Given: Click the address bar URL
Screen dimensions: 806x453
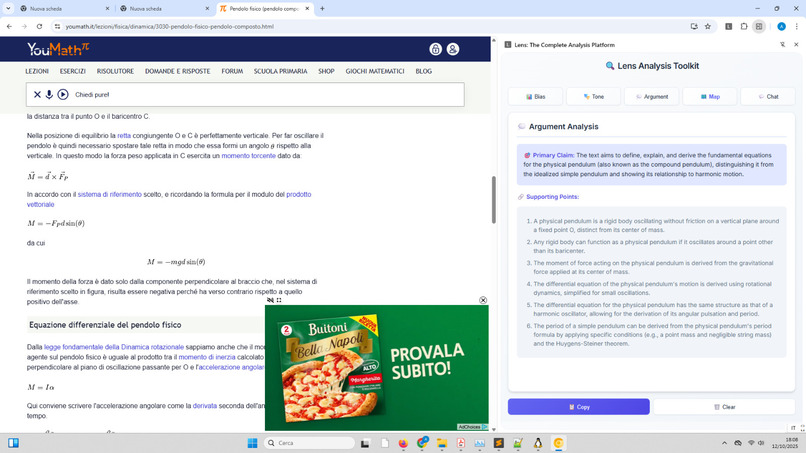Looking at the screenshot, I should pos(170,26).
